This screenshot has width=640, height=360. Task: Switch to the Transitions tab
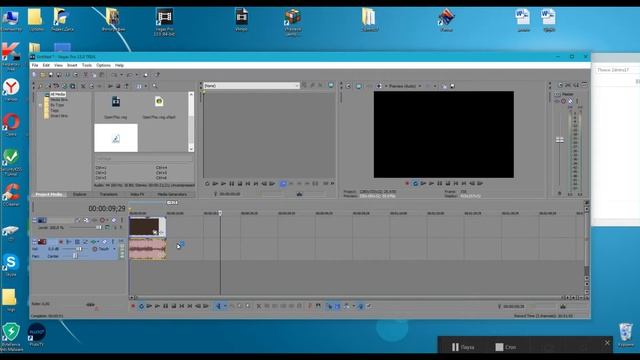point(109,194)
